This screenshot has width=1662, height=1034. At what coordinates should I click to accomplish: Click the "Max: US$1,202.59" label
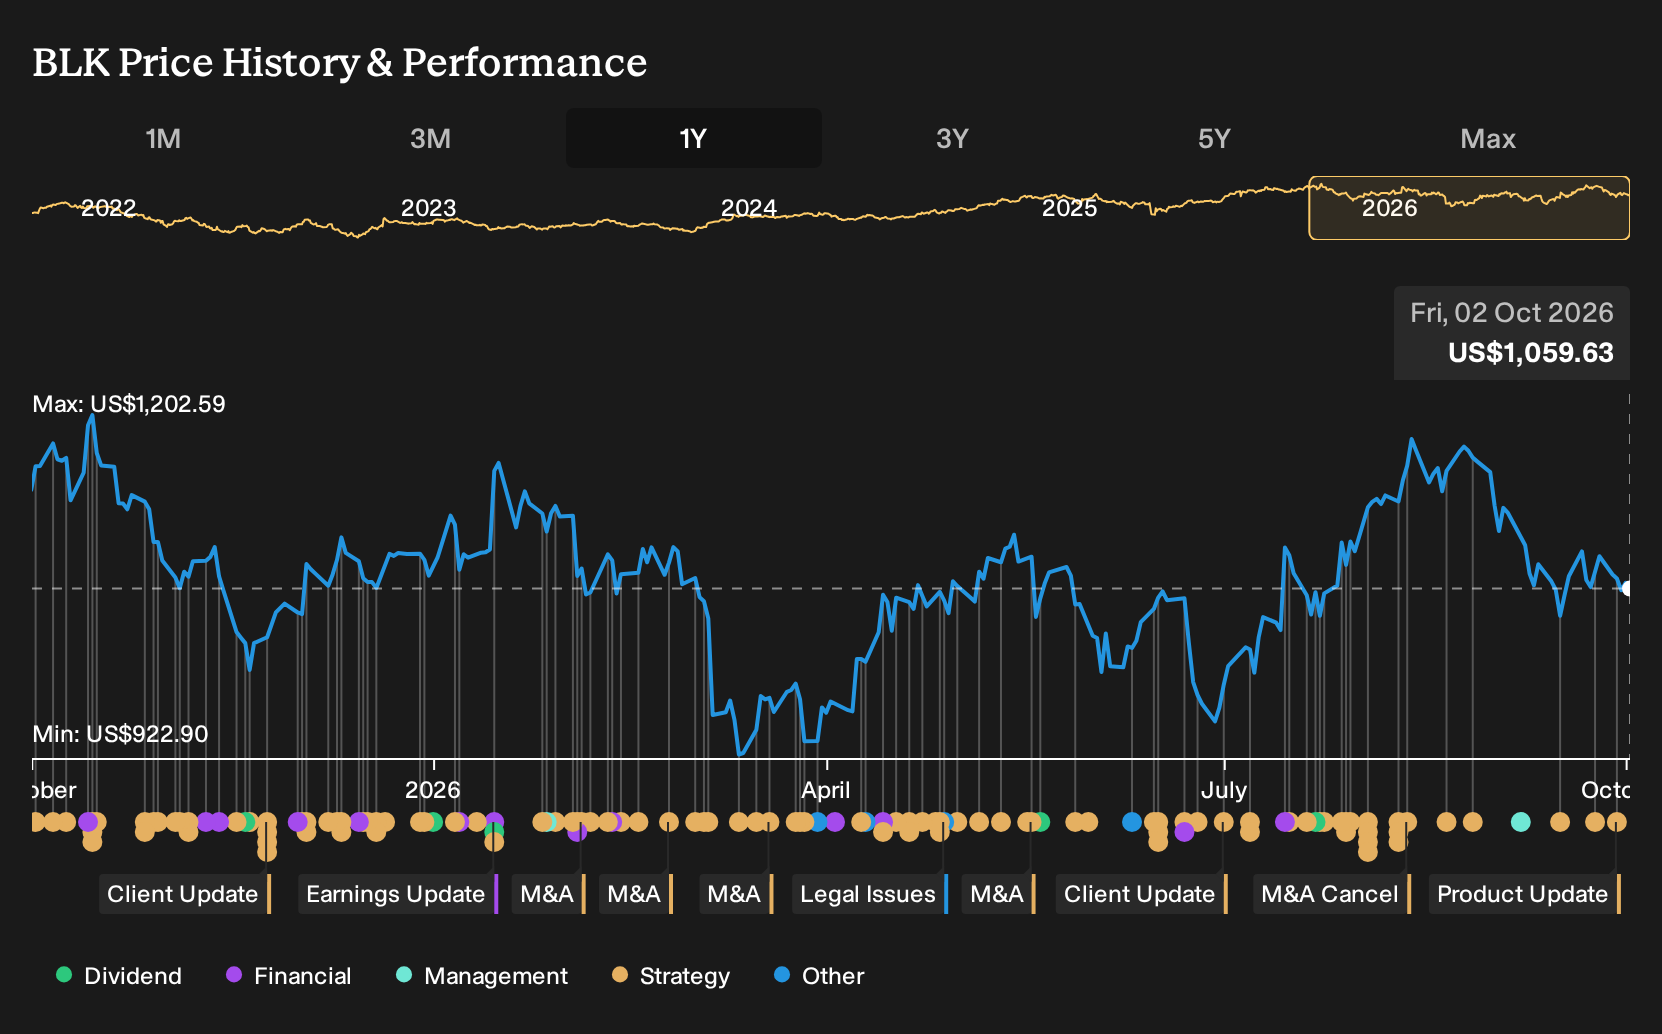(129, 404)
